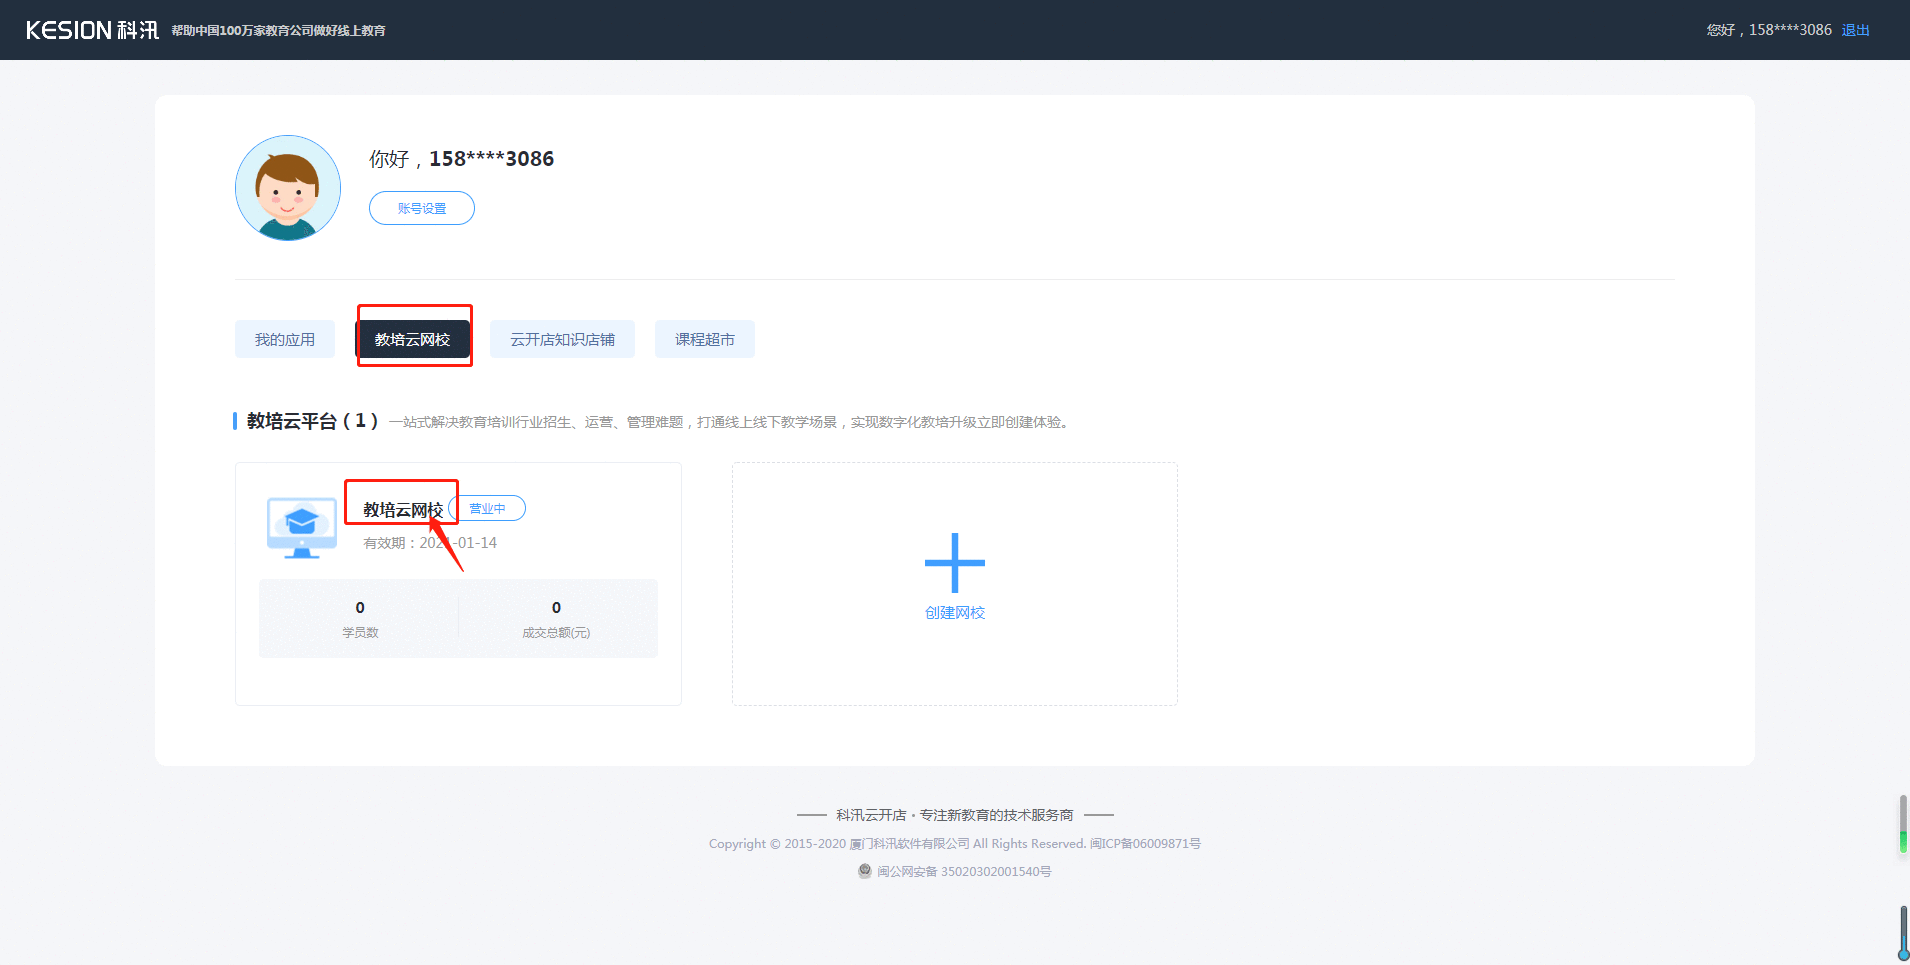Click the blue plus create icon
Viewport: 1910px width, 965px height.
pos(955,562)
